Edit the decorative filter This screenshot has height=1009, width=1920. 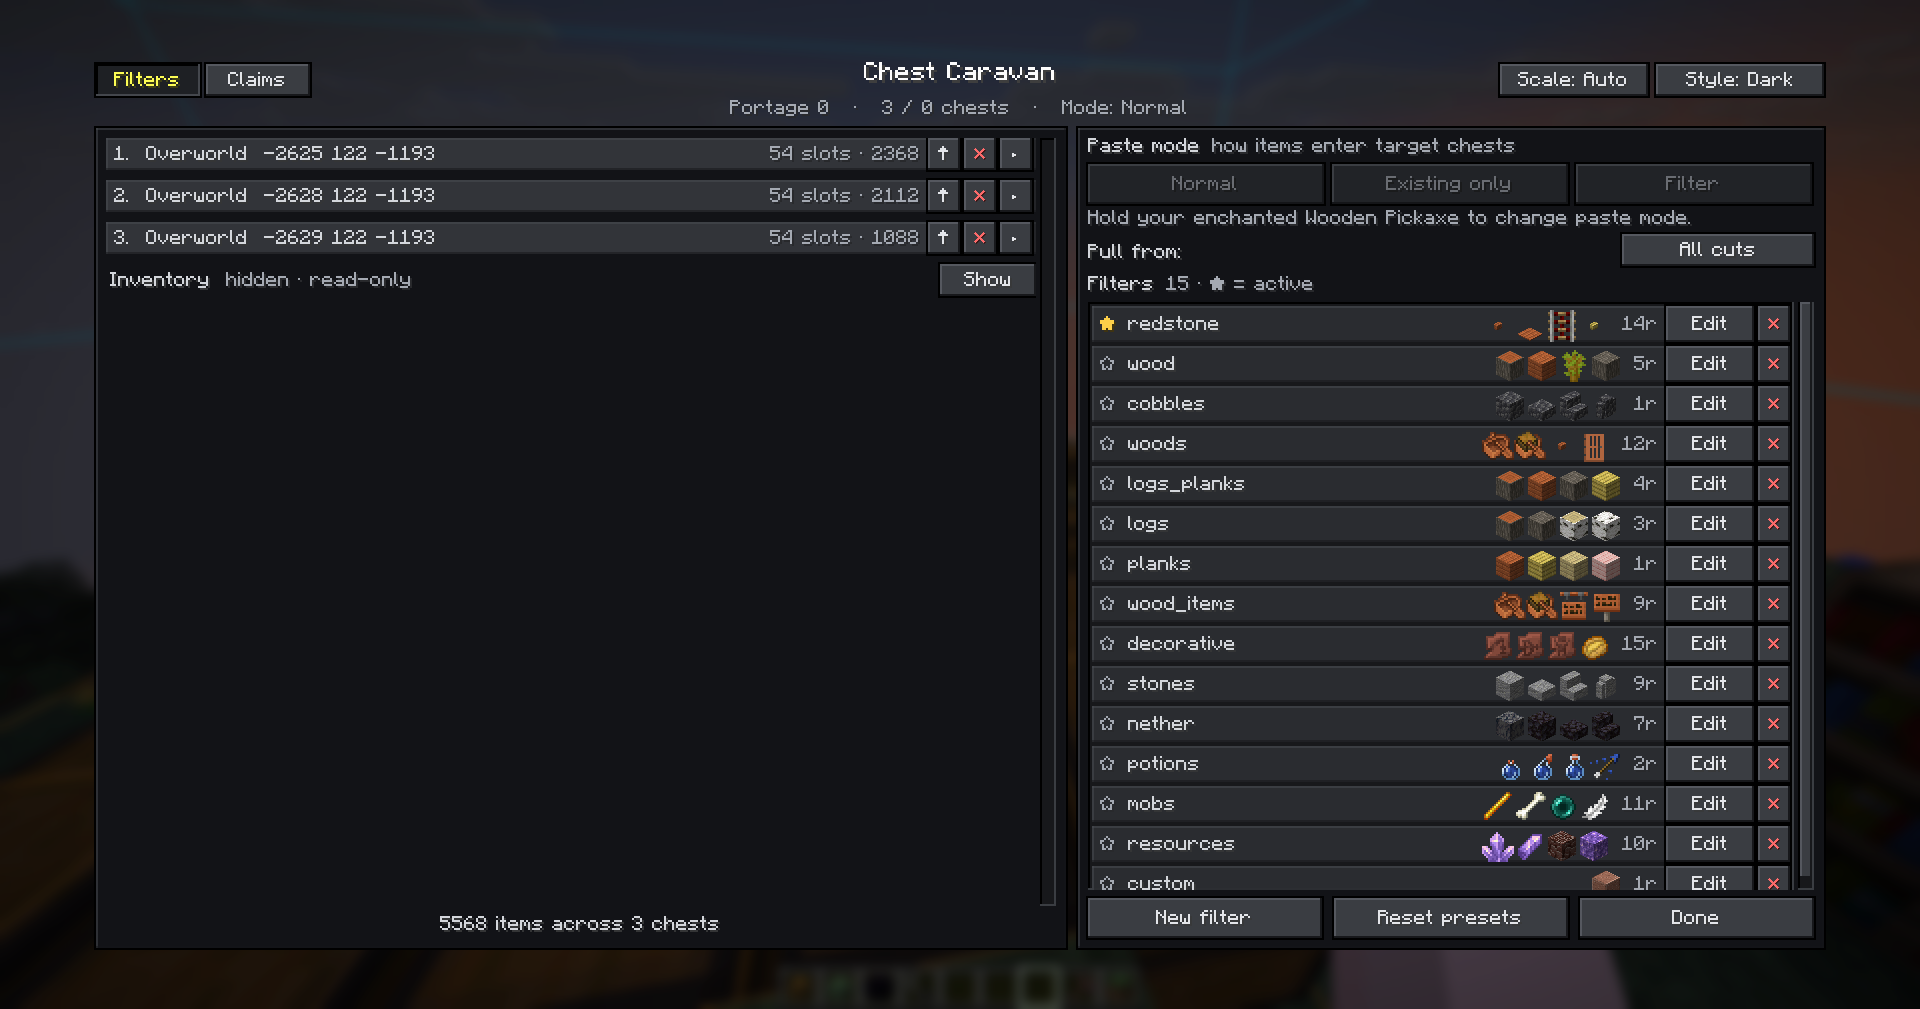[1708, 643]
